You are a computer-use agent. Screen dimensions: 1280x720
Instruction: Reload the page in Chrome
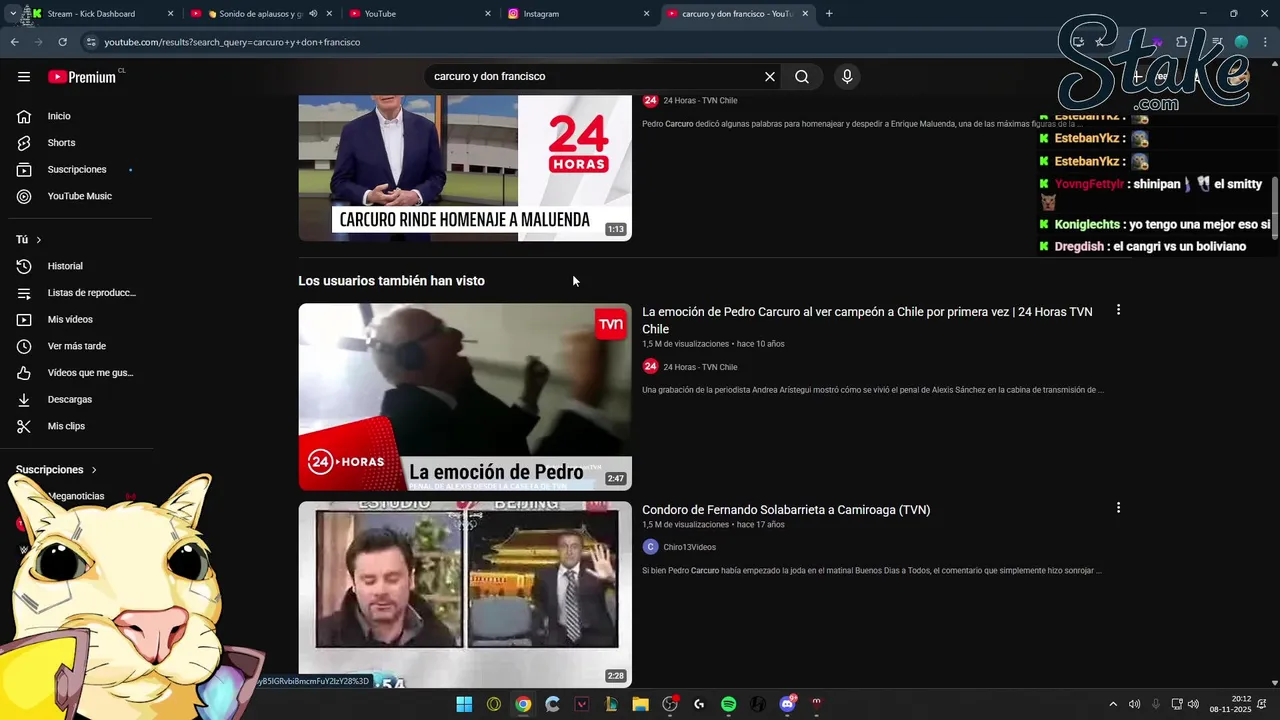(62, 42)
